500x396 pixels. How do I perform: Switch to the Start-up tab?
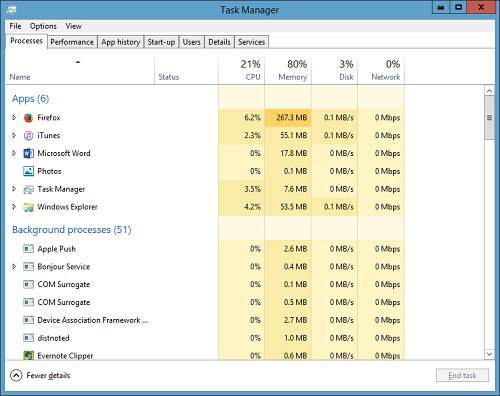coord(161,42)
